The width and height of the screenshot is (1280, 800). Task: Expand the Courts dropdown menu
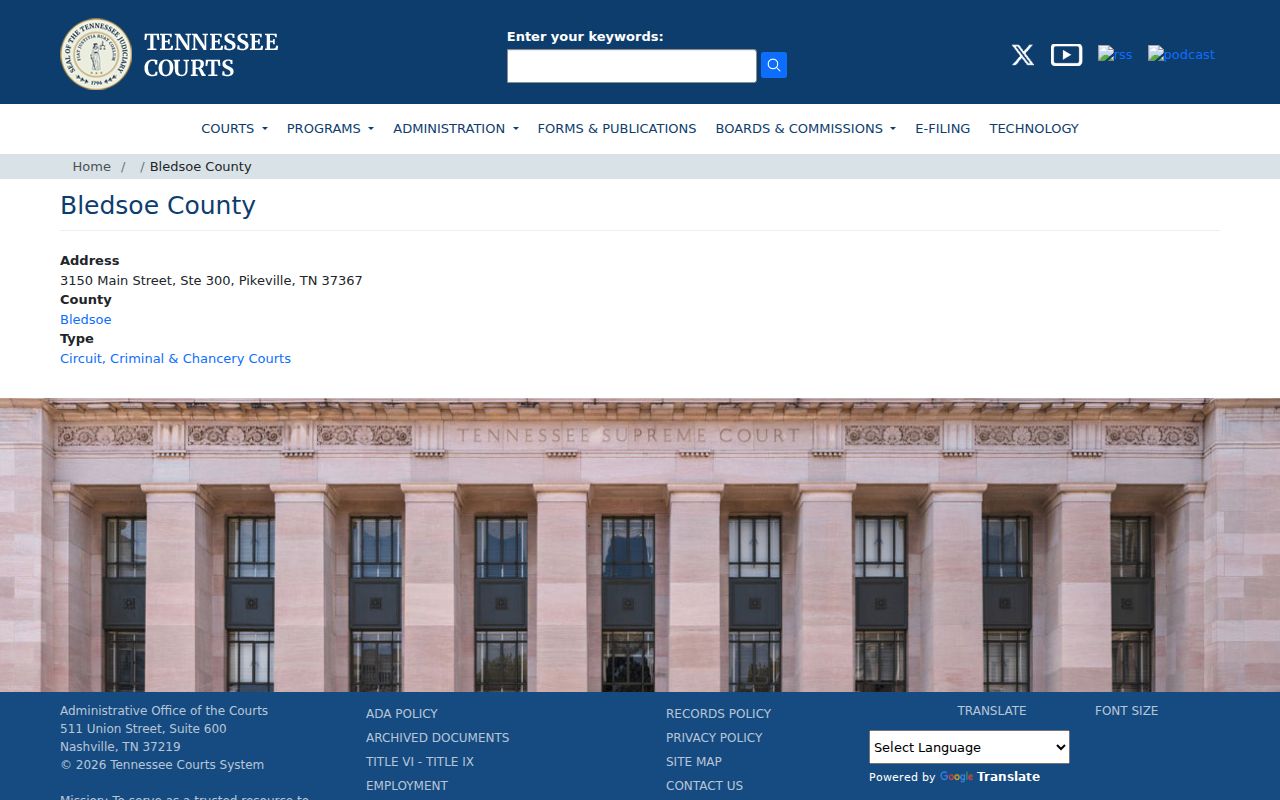click(x=234, y=128)
